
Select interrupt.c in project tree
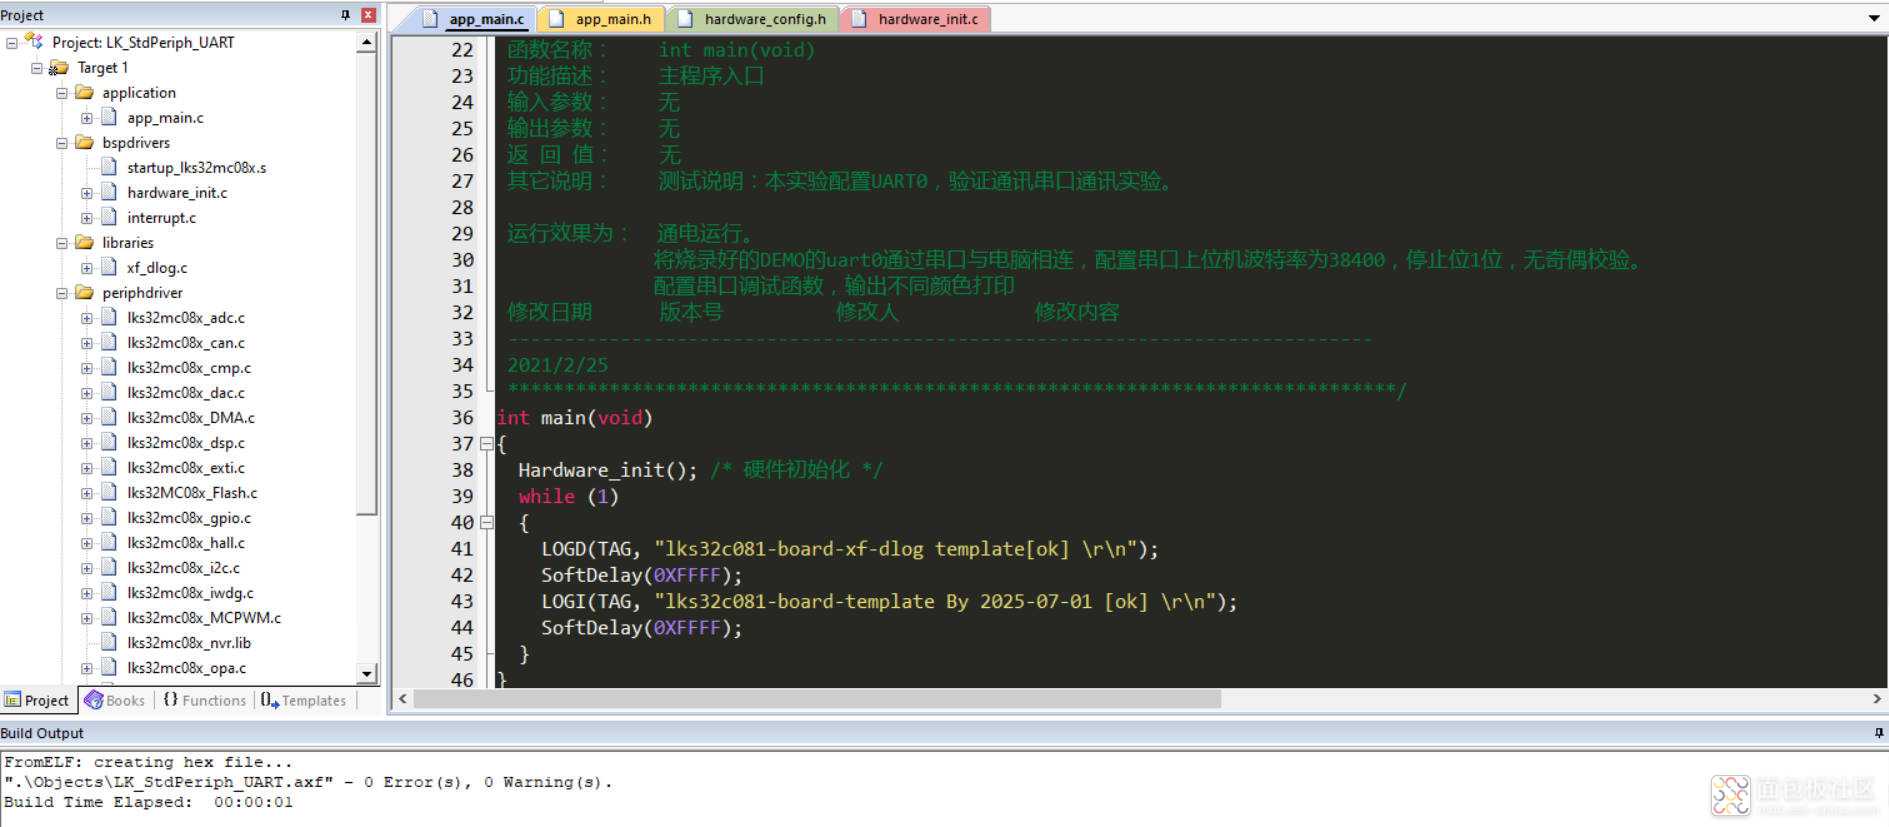tap(161, 217)
